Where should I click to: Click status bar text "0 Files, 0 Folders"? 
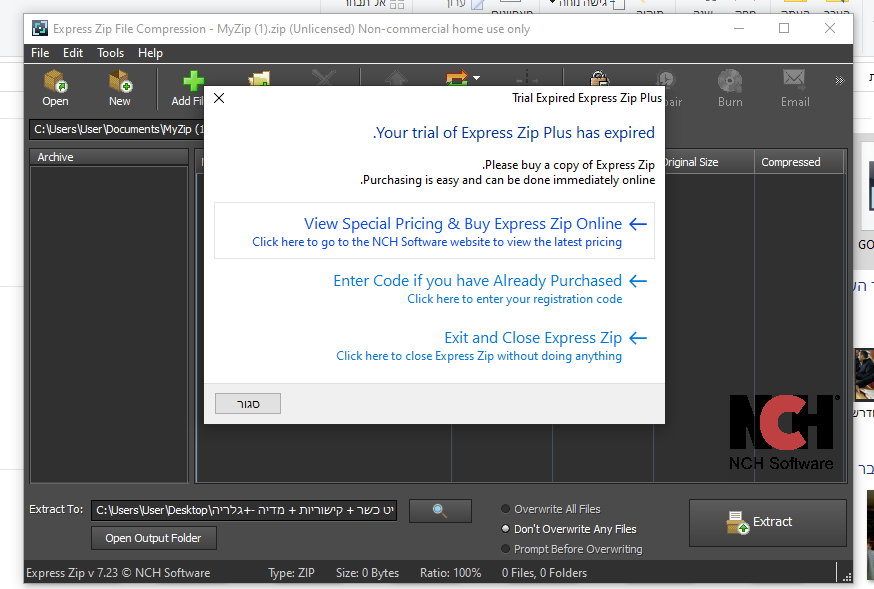click(x=544, y=573)
